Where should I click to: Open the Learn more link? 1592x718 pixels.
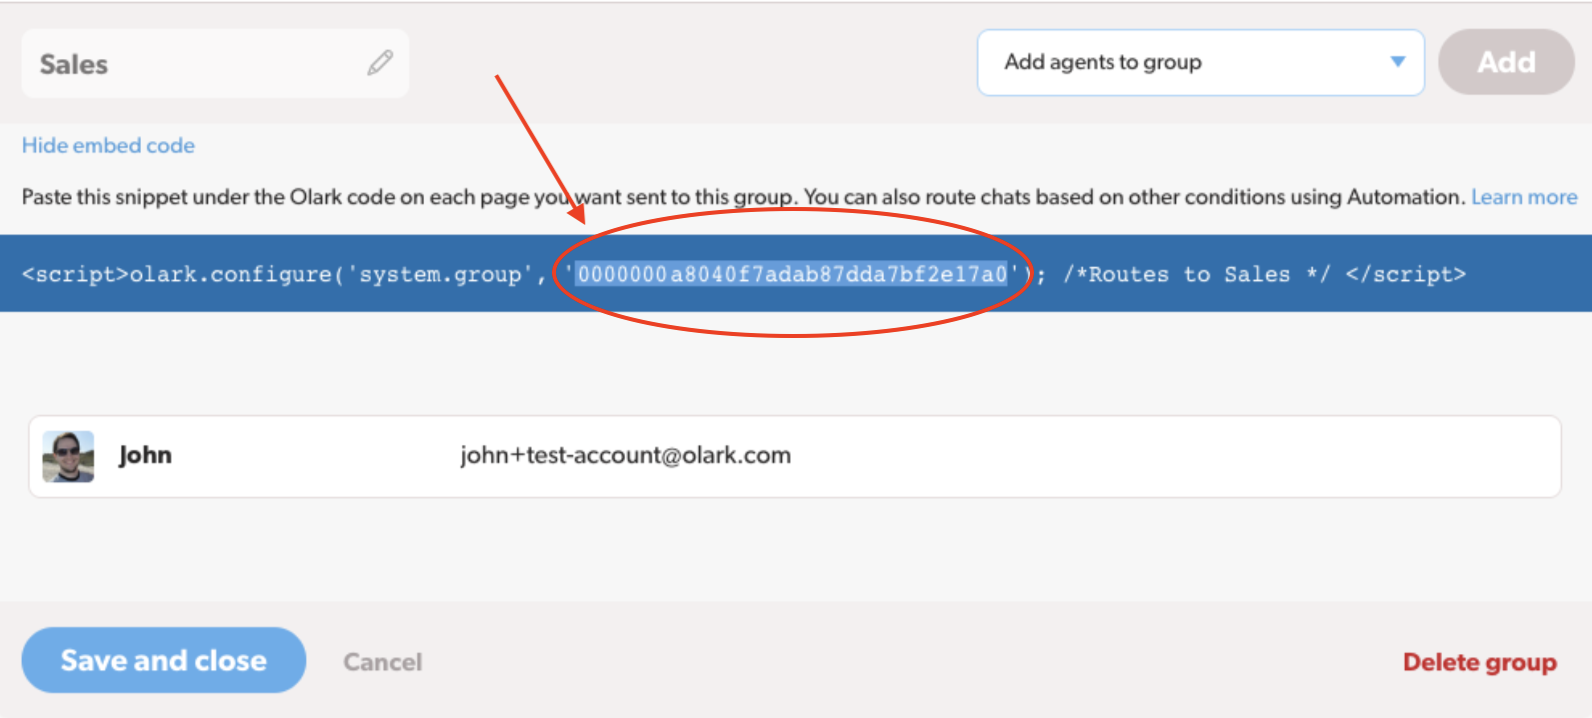tap(1524, 197)
